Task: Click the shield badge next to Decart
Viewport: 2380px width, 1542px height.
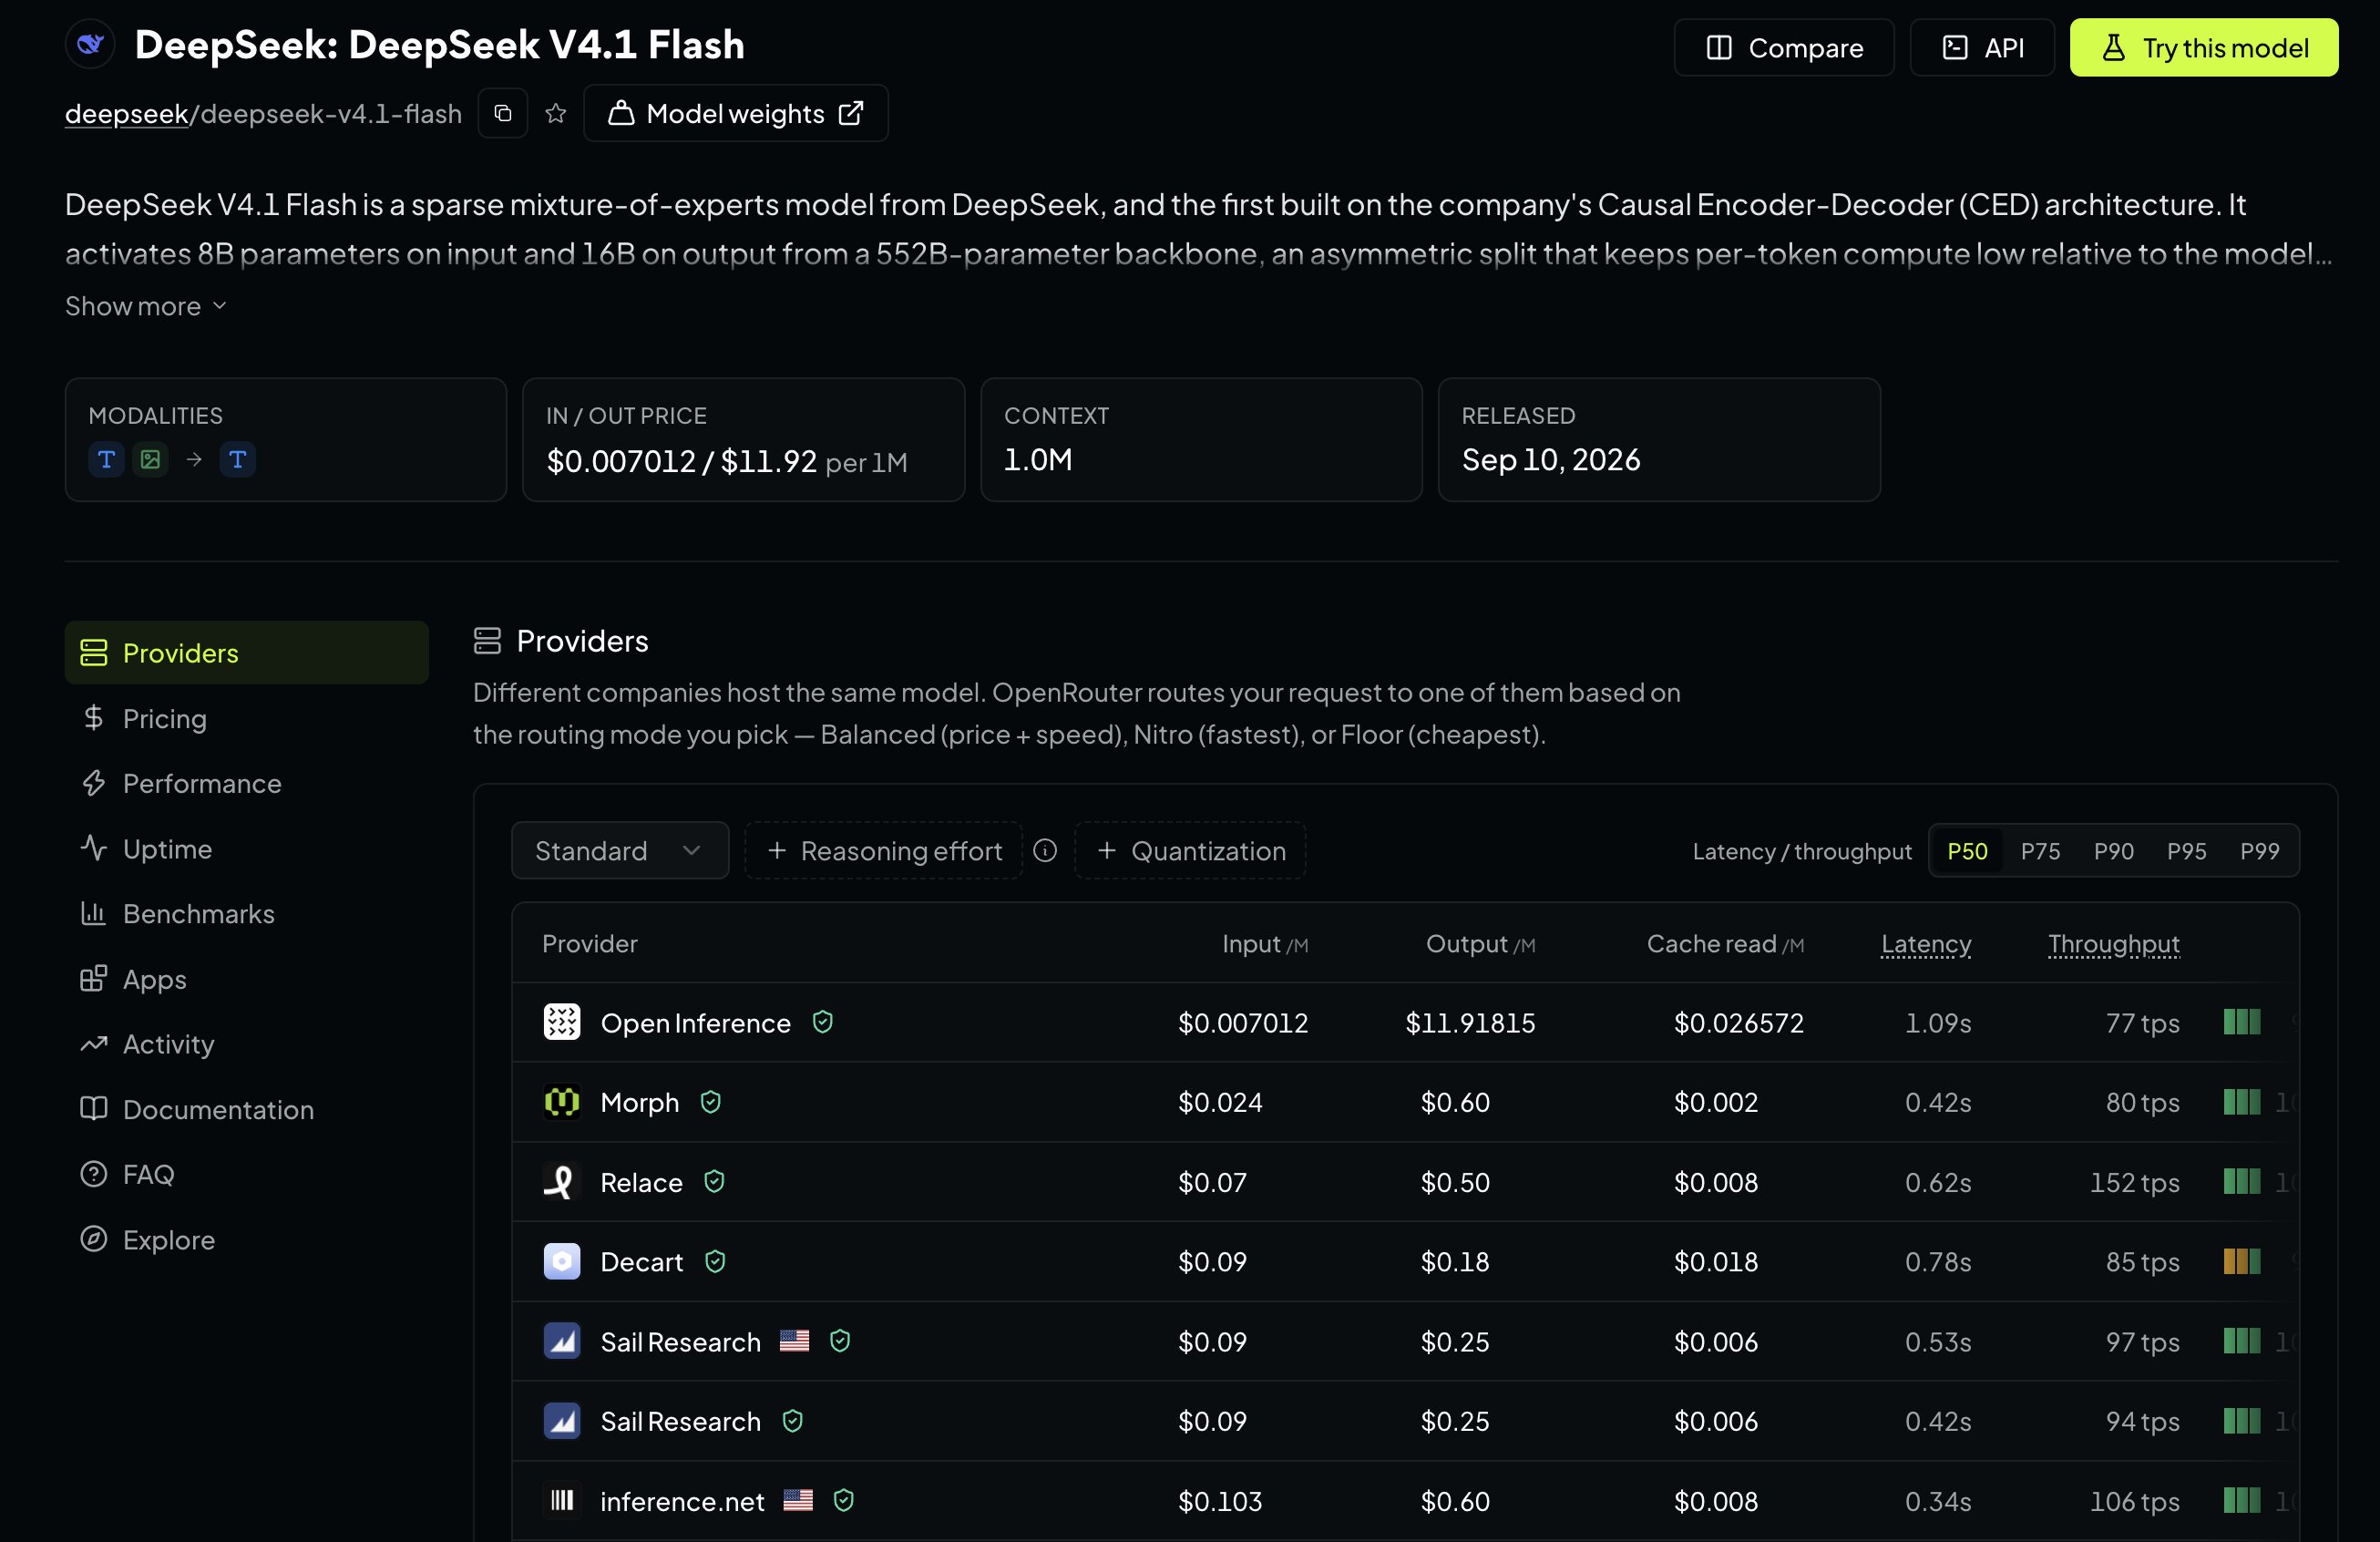Action: pyautogui.click(x=715, y=1262)
